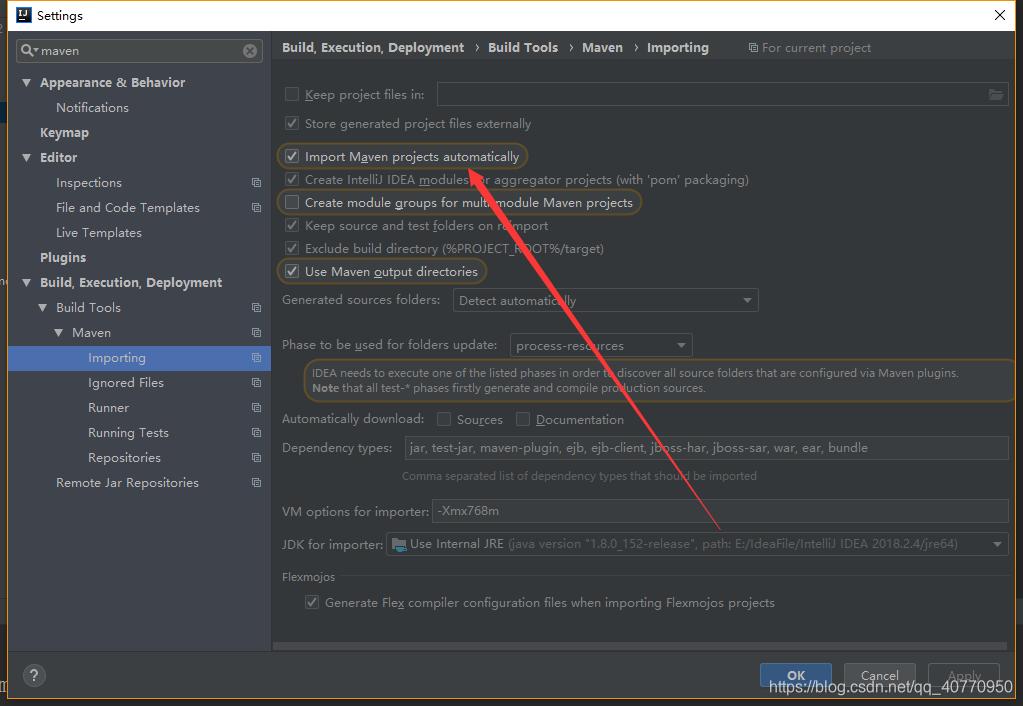Click Maven in breadcrumb path
Screen dimensions: 1023x706
602,48
